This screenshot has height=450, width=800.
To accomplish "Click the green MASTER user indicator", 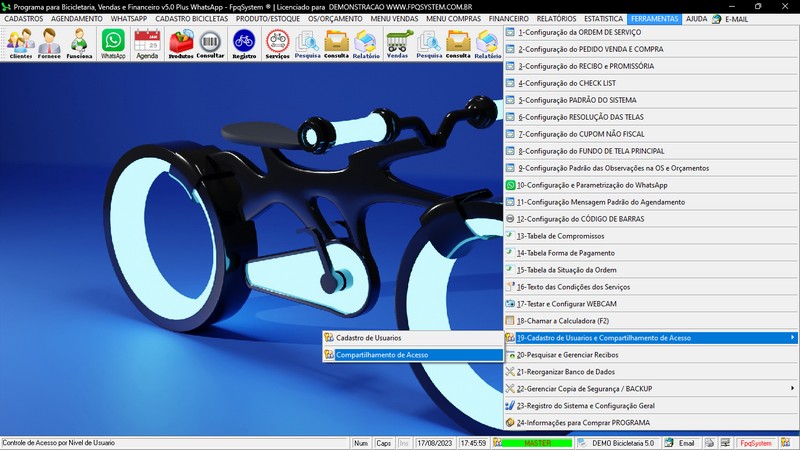I will click(538, 442).
